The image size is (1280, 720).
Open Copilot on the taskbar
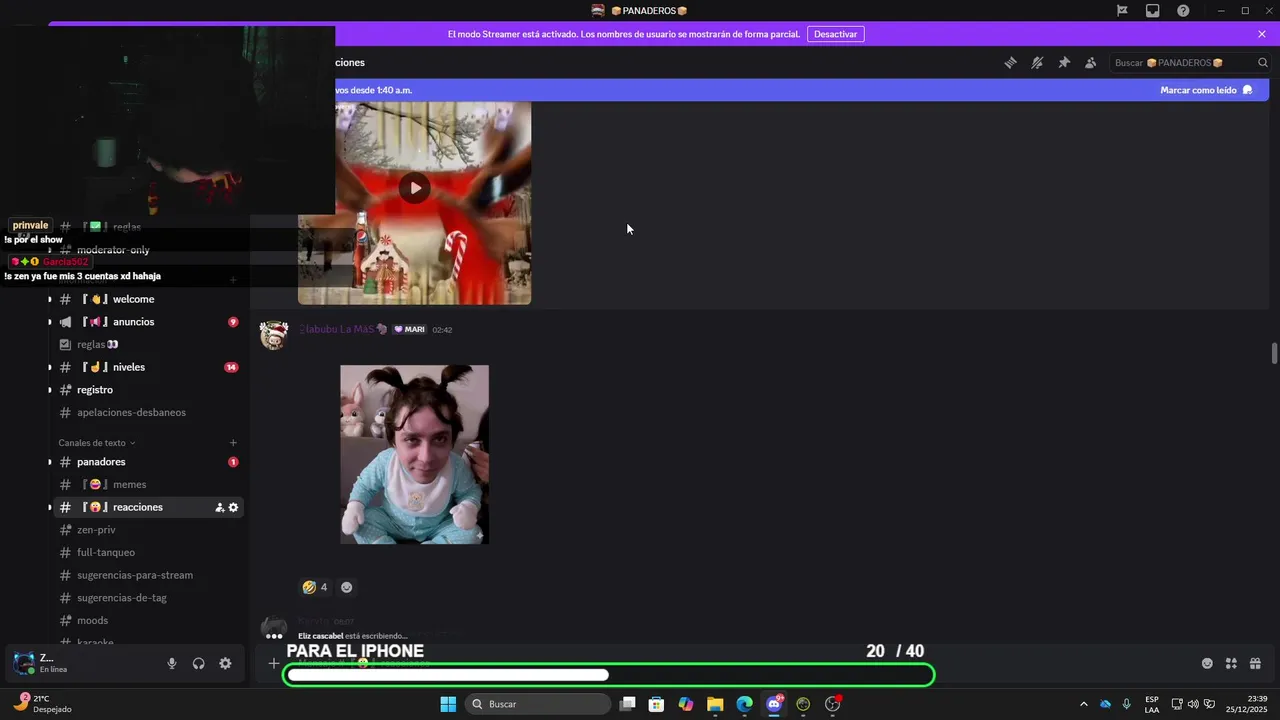[686, 704]
